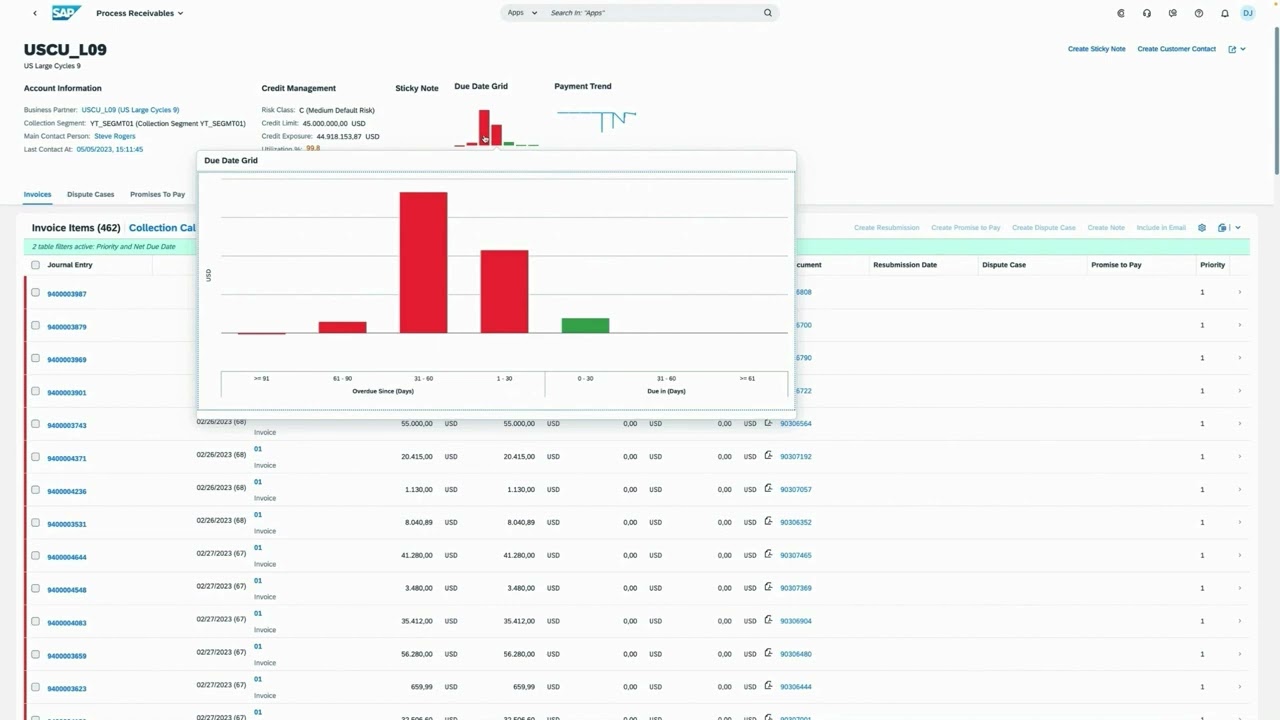Select checkbox for journal entry 9400003901
Viewport: 1280px width, 720px height.
click(35, 391)
